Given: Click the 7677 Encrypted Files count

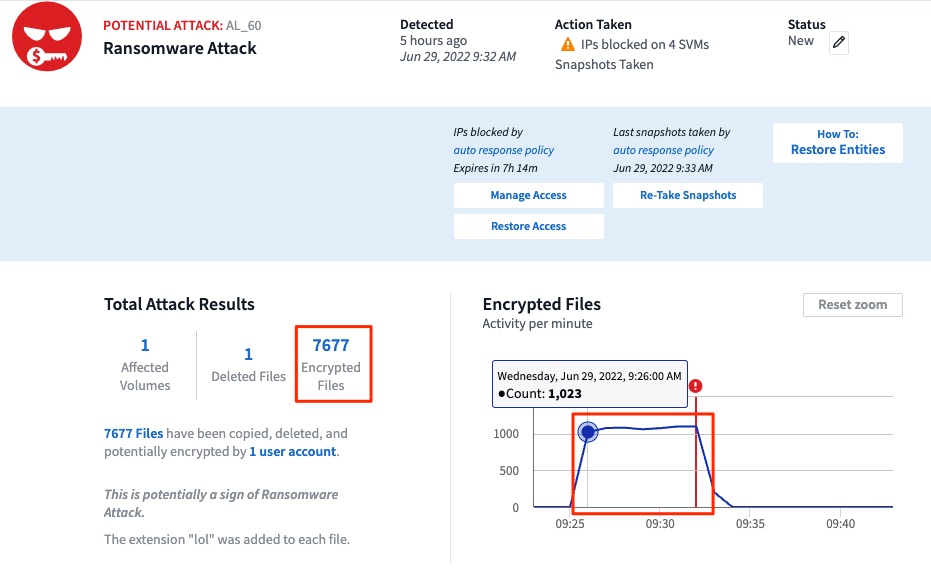Looking at the screenshot, I should tap(331, 345).
